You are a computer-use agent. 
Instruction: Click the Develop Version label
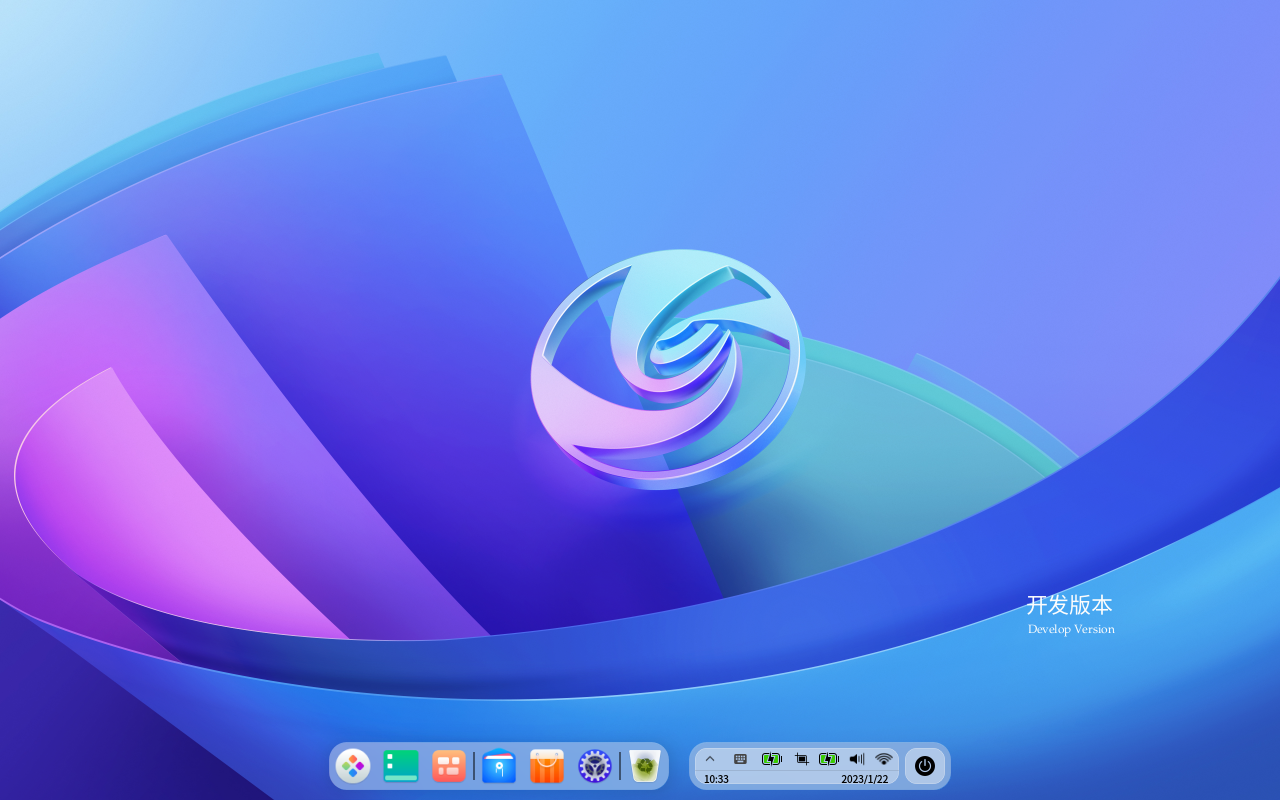[1070, 628]
